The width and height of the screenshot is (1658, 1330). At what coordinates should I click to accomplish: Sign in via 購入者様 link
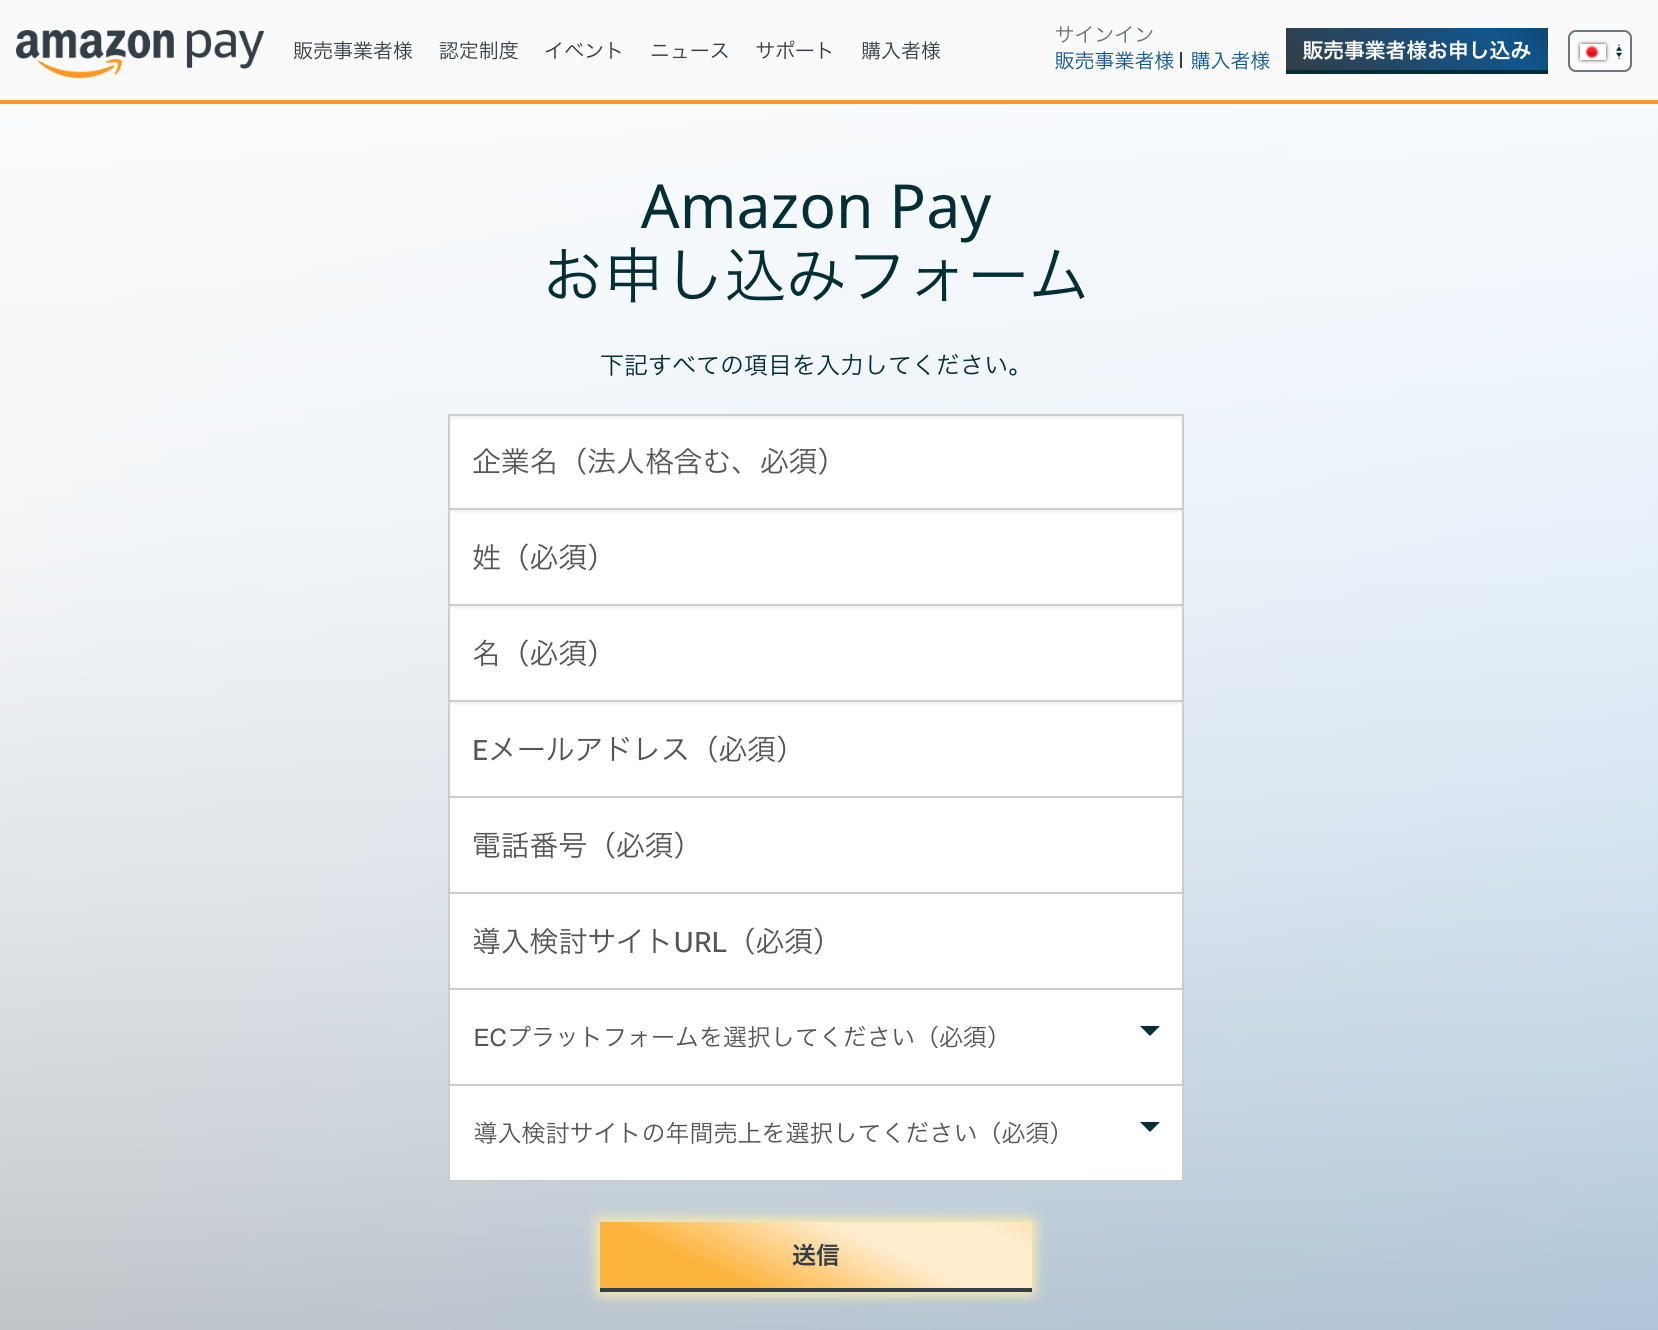1230,61
